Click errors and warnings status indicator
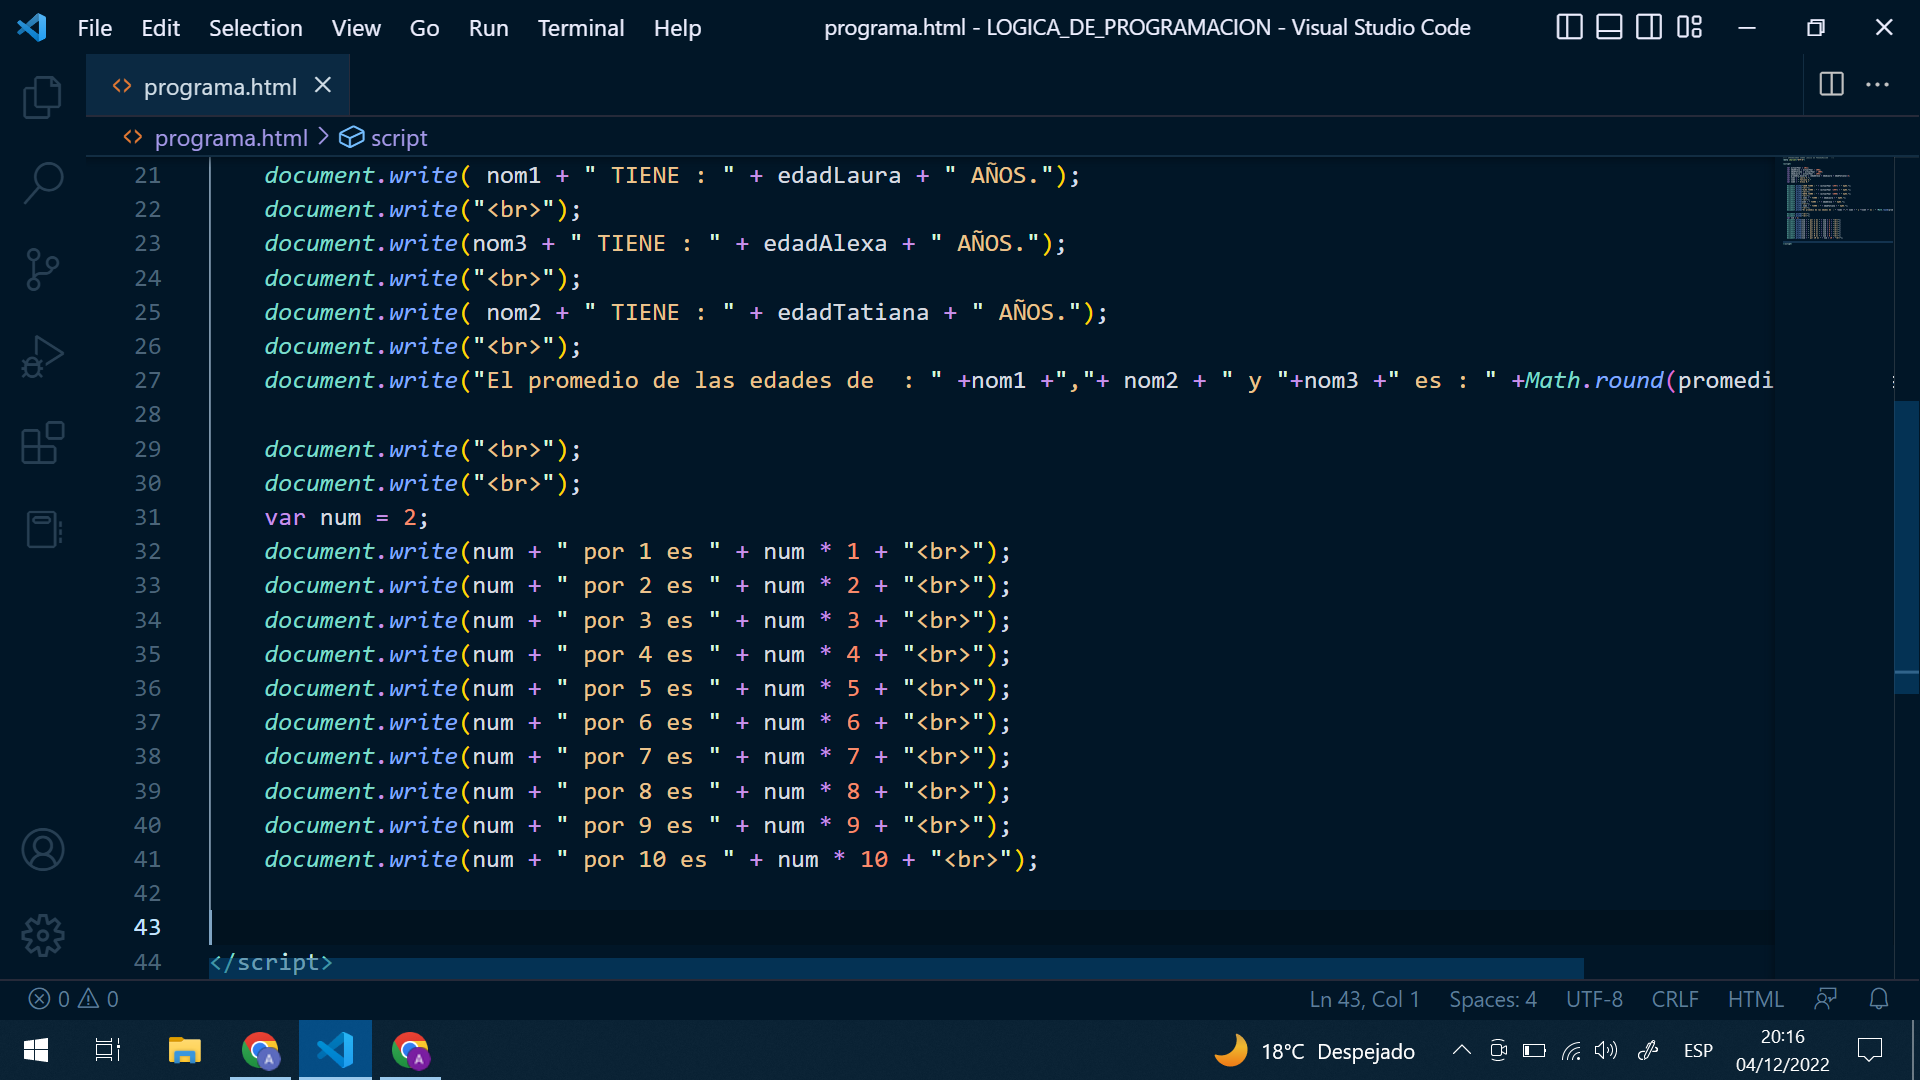This screenshot has height=1080, width=1920. (74, 999)
